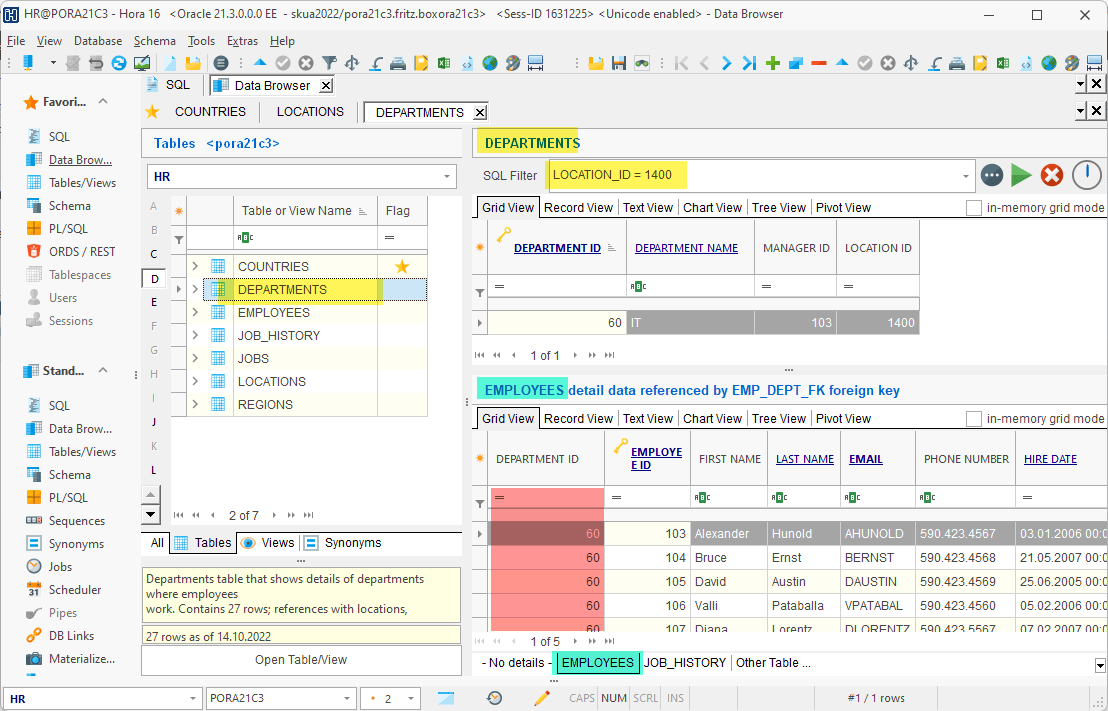
Task: Click the timer clock icon beside filter
Action: tap(1087, 175)
